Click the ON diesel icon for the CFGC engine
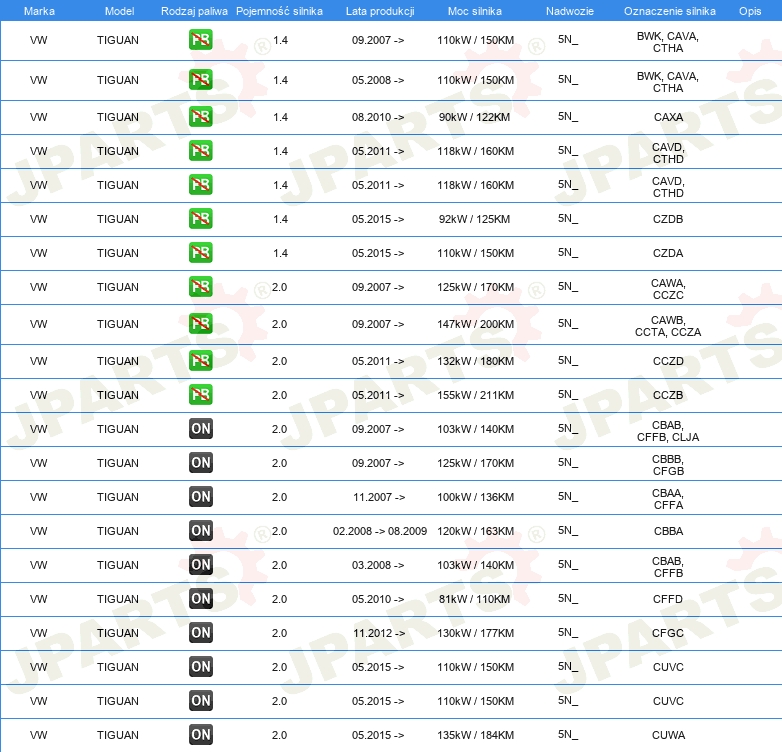This screenshot has width=782, height=752. [200, 632]
